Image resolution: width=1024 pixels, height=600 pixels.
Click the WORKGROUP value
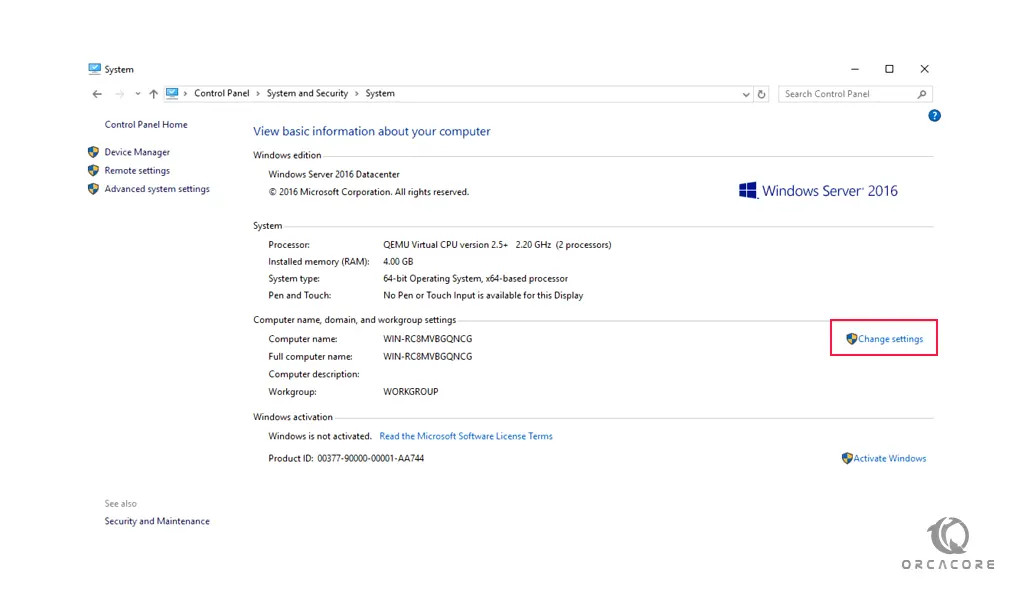tap(411, 392)
